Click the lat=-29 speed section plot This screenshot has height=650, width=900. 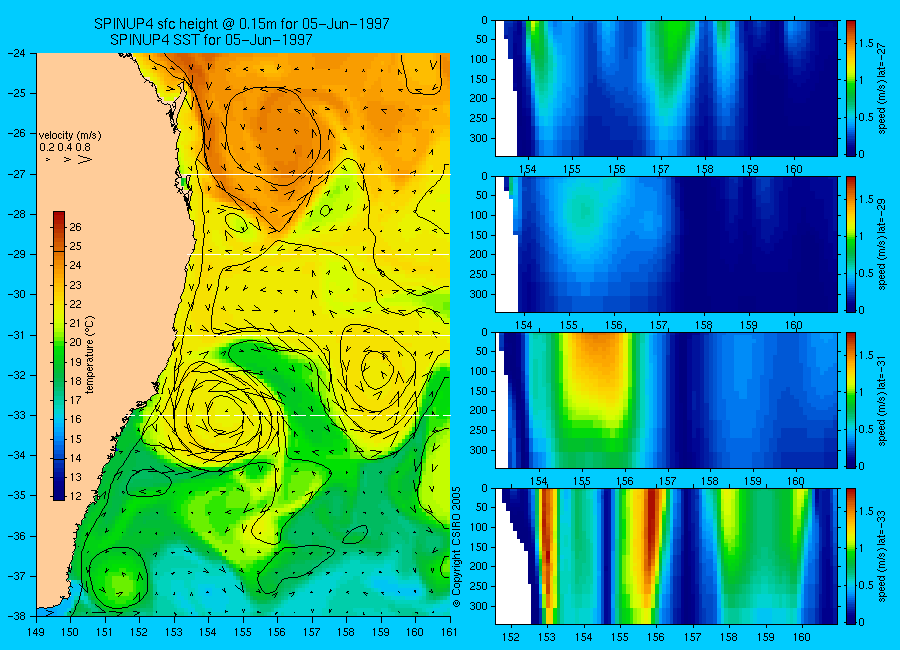point(666,244)
